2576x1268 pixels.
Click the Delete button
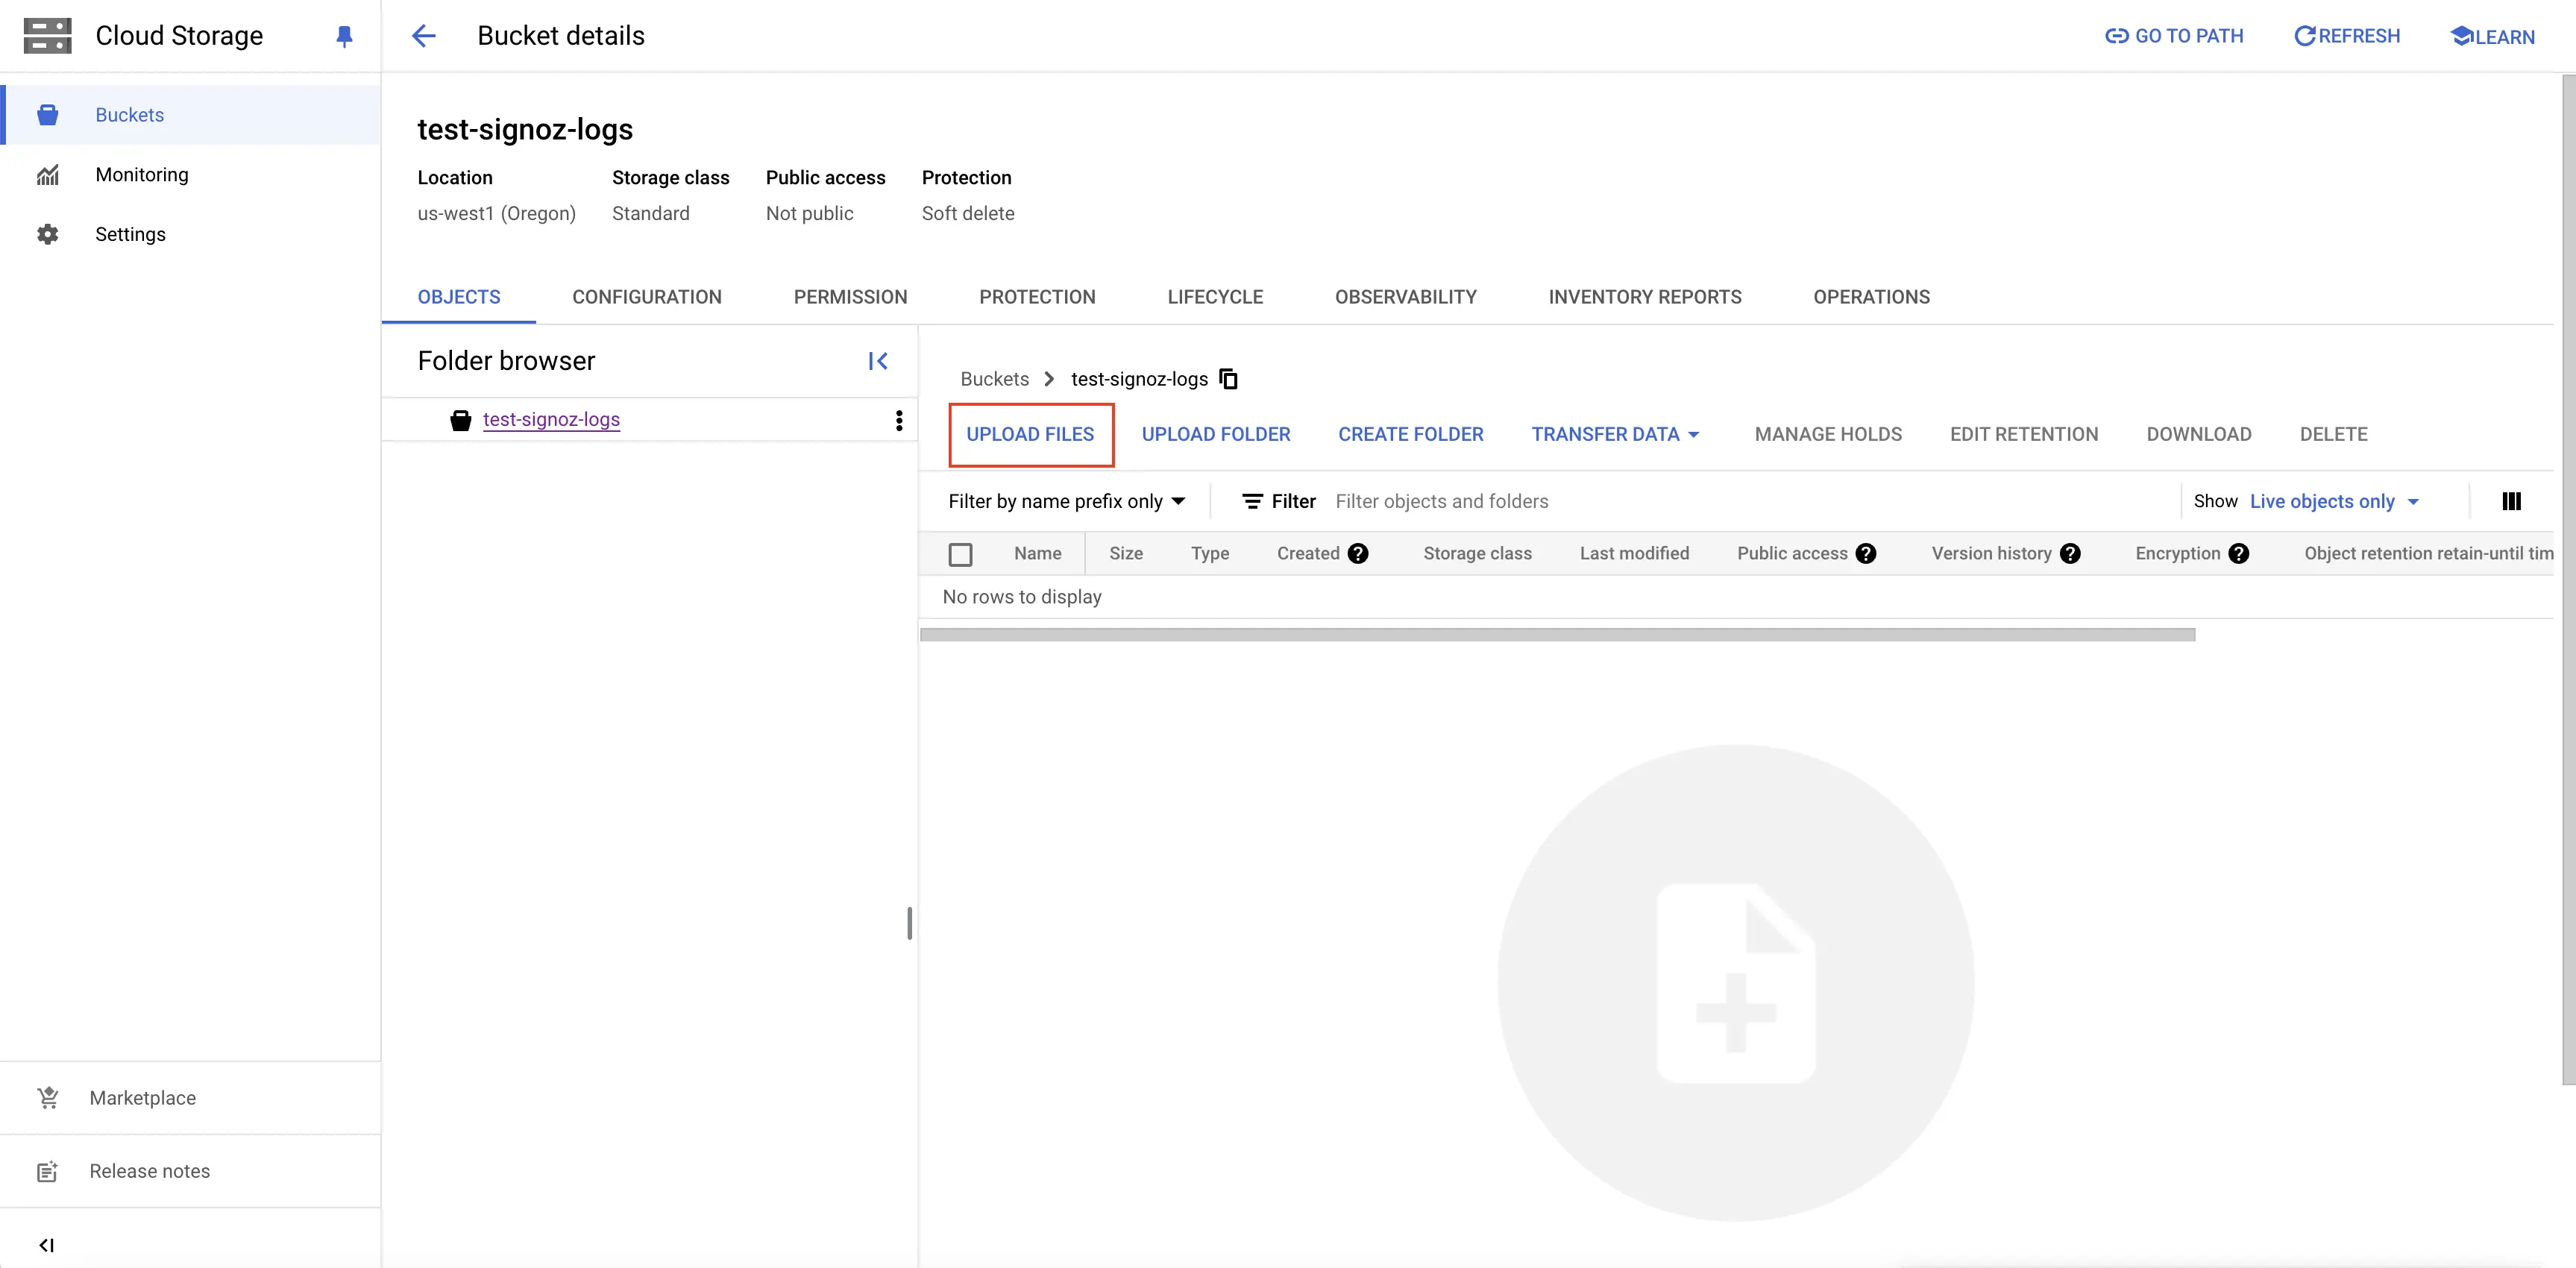tap(2333, 434)
